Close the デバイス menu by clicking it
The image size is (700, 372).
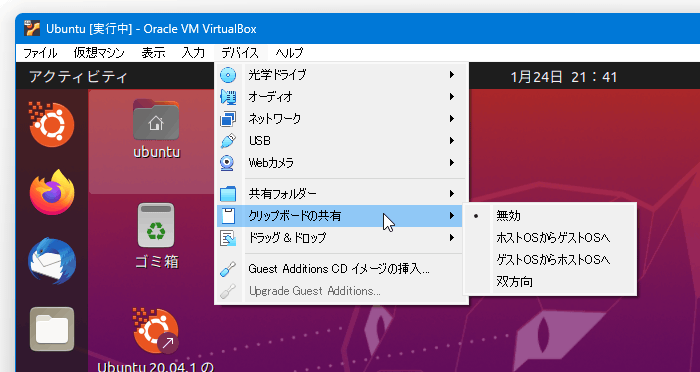[x=240, y=53]
